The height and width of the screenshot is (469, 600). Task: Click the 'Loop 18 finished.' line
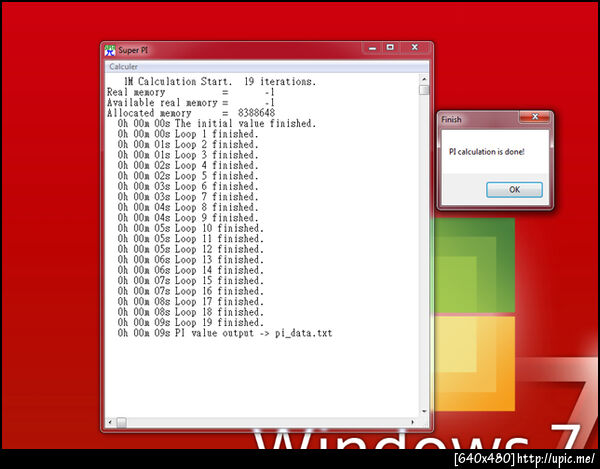tap(191, 312)
